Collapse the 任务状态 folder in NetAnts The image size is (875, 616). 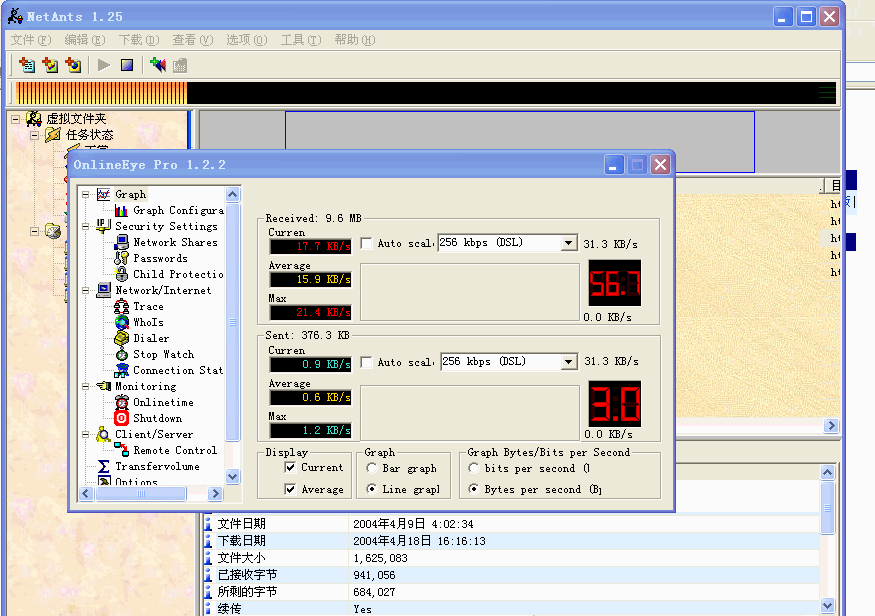pos(35,135)
